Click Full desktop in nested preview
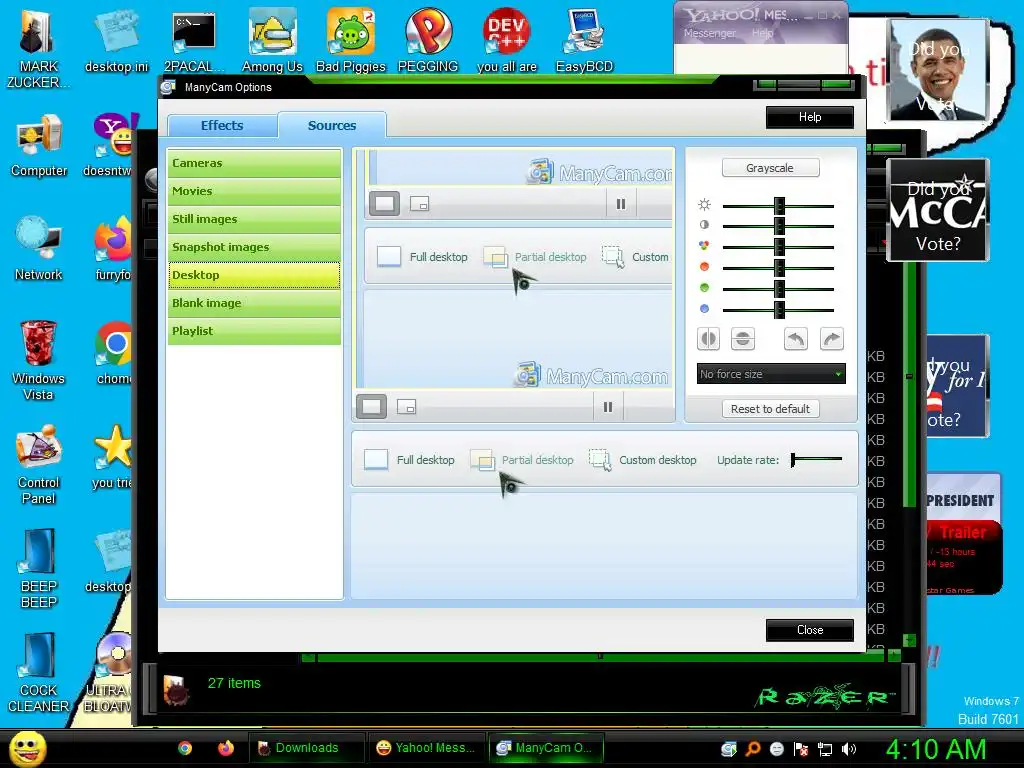This screenshot has width=1024, height=768. coord(423,257)
